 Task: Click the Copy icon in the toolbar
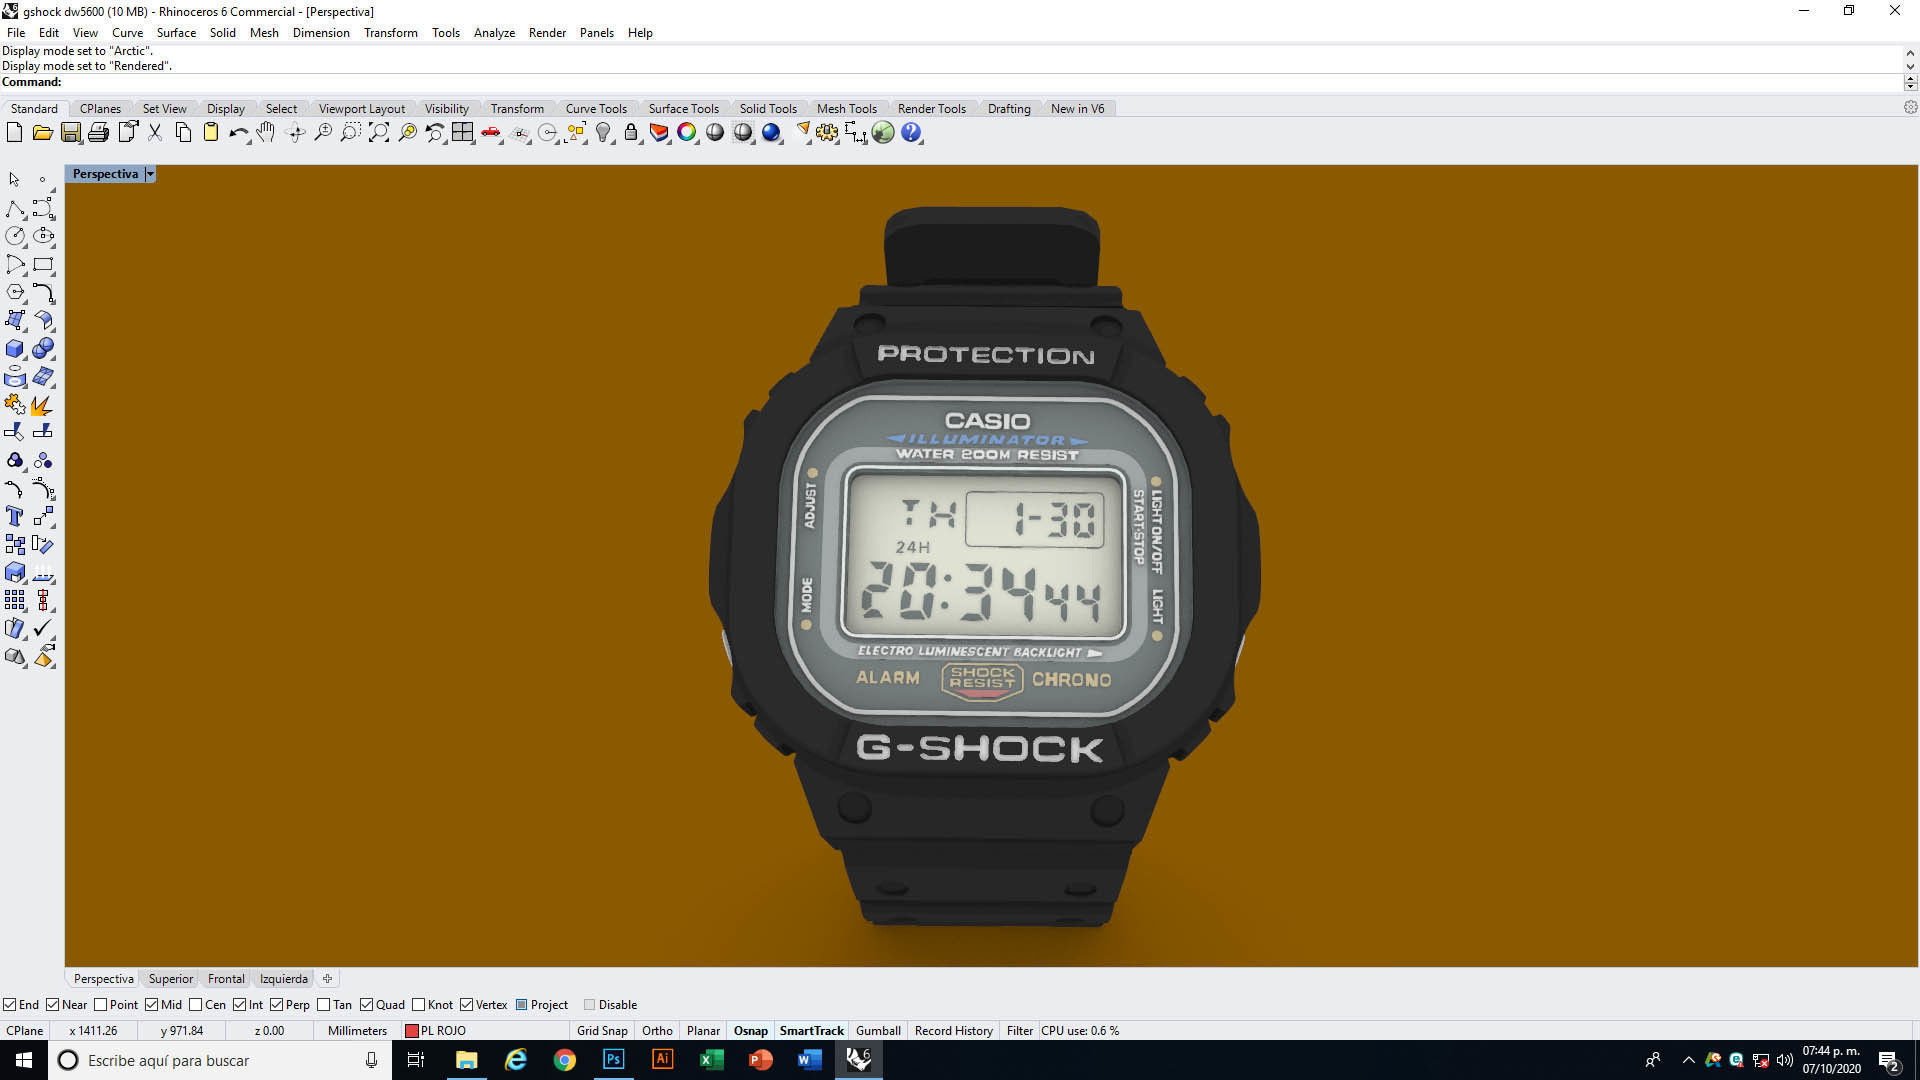(x=183, y=132)
